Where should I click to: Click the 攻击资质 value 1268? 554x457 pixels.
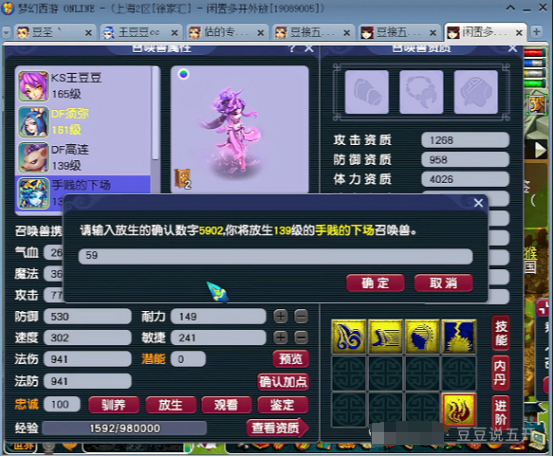pyautogui.click(x=465, y=140)
